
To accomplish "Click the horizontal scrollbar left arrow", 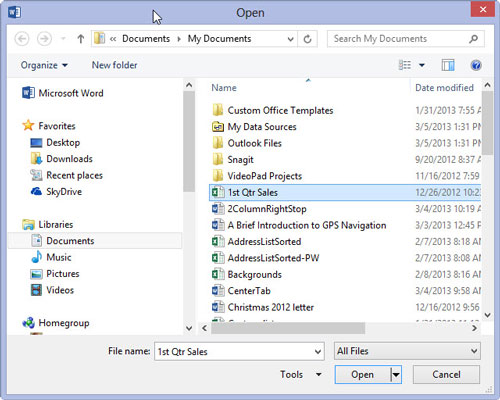I will 204,328.
